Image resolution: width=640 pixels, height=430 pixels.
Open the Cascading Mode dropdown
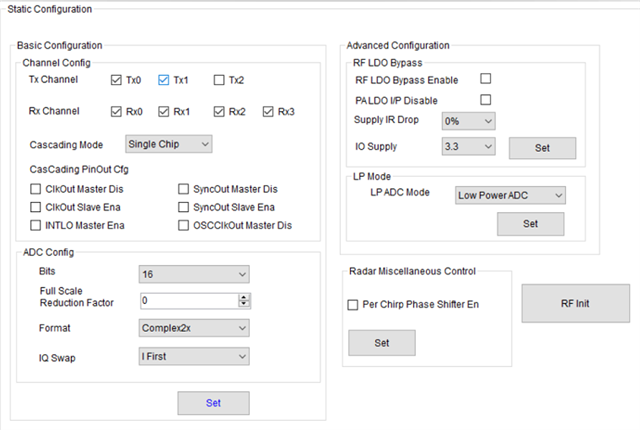point(169,145)
